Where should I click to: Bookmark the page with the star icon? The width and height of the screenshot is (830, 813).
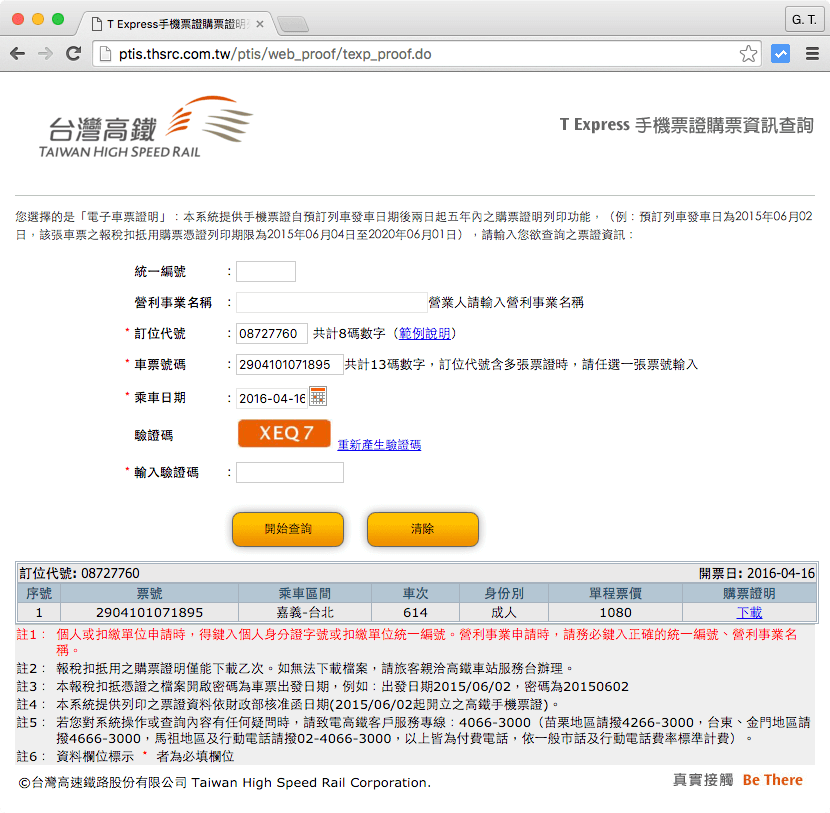[748, 55]
